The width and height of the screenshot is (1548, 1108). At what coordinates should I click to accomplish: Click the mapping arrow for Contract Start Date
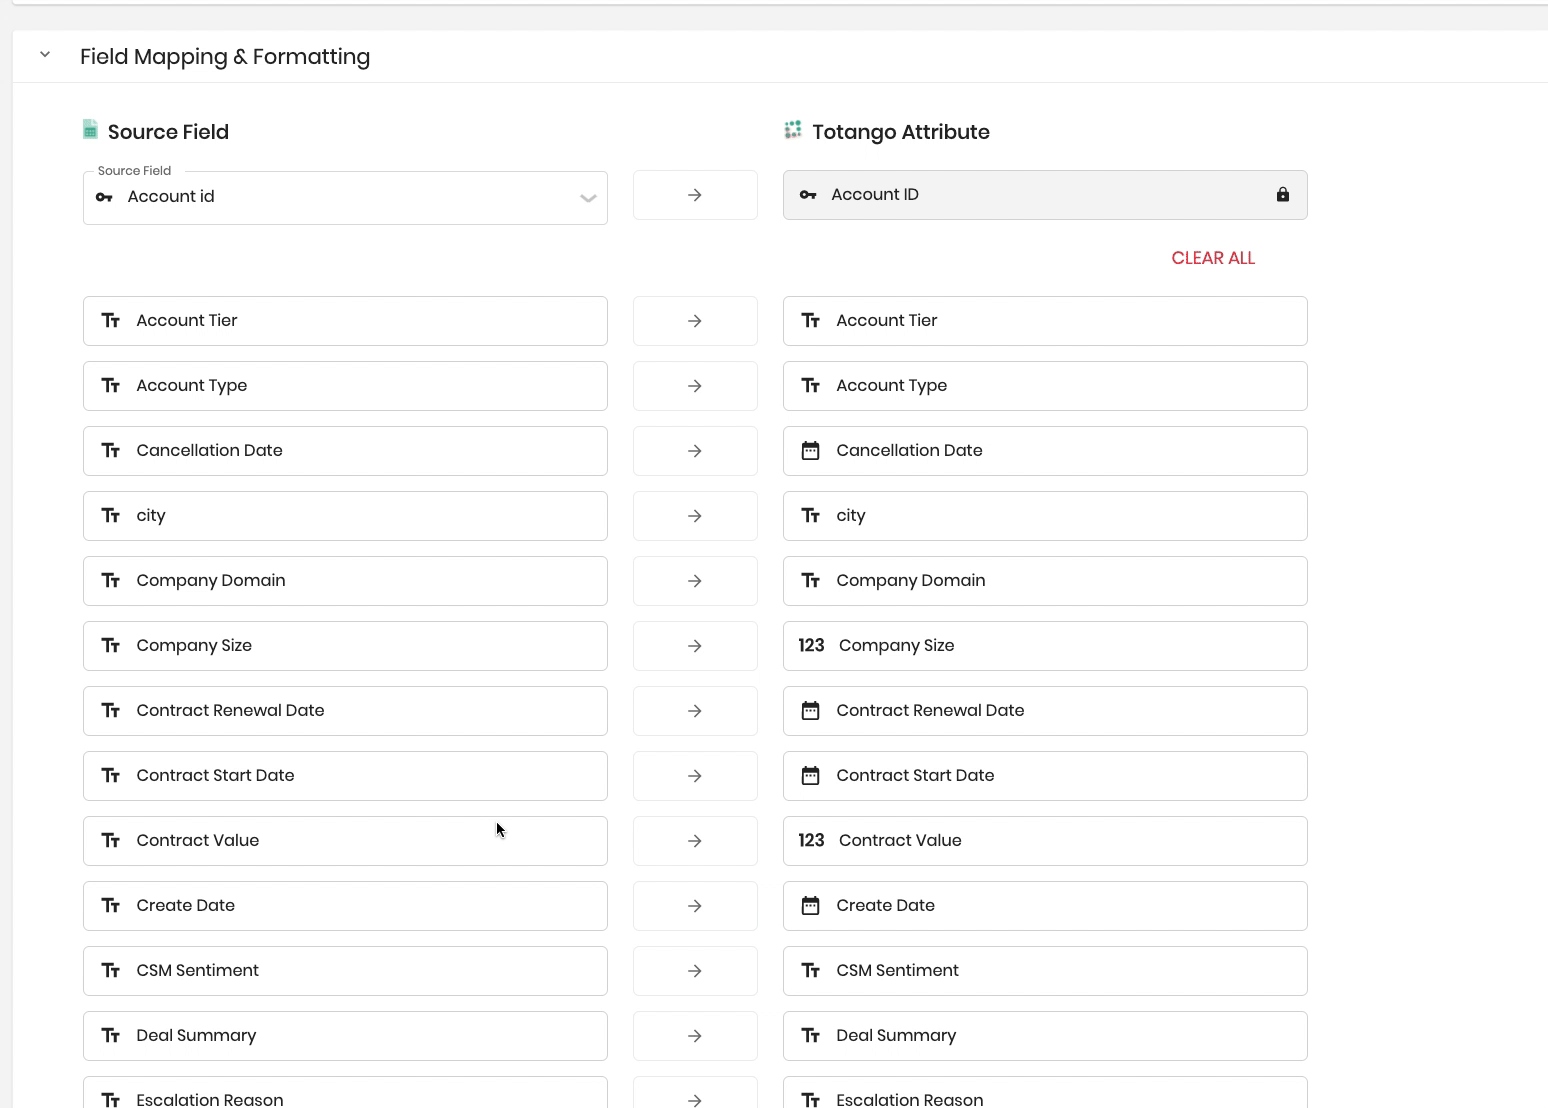[695, 776]
